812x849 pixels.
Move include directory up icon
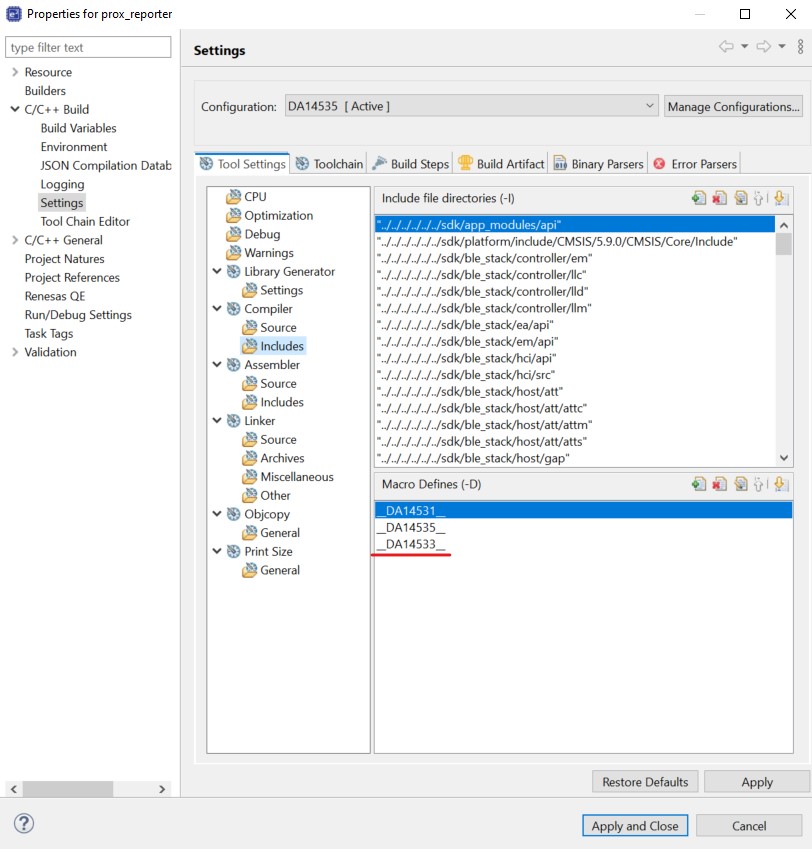coord(760,198)
